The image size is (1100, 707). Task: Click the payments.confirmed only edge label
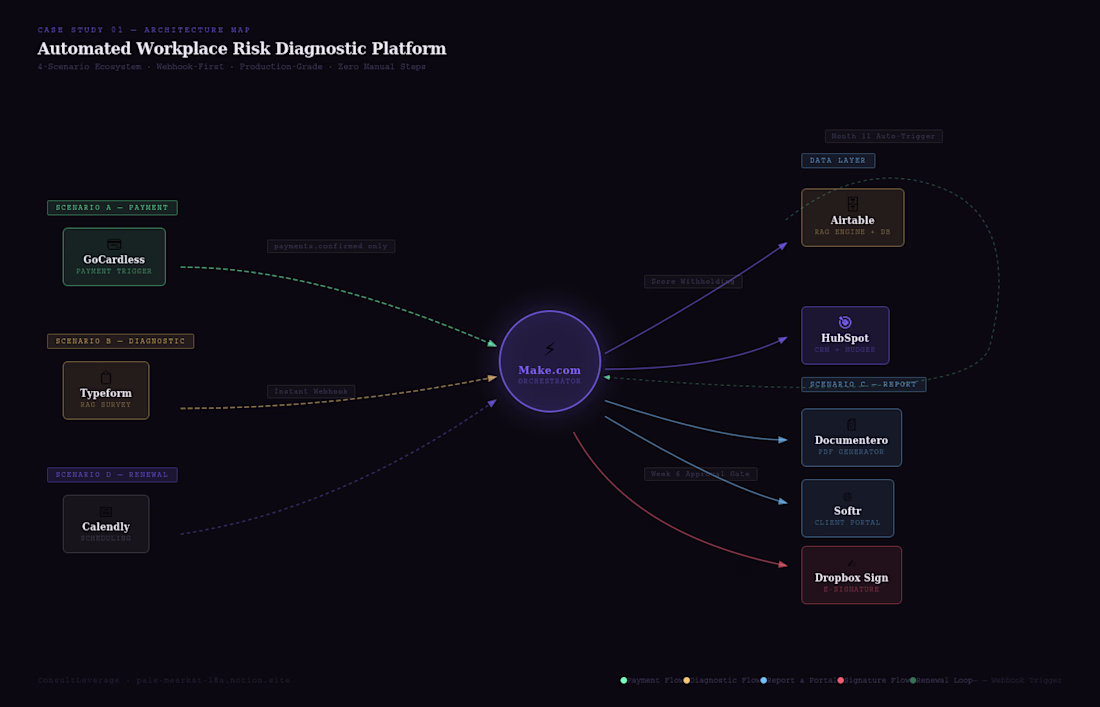(x=330, y=246)
